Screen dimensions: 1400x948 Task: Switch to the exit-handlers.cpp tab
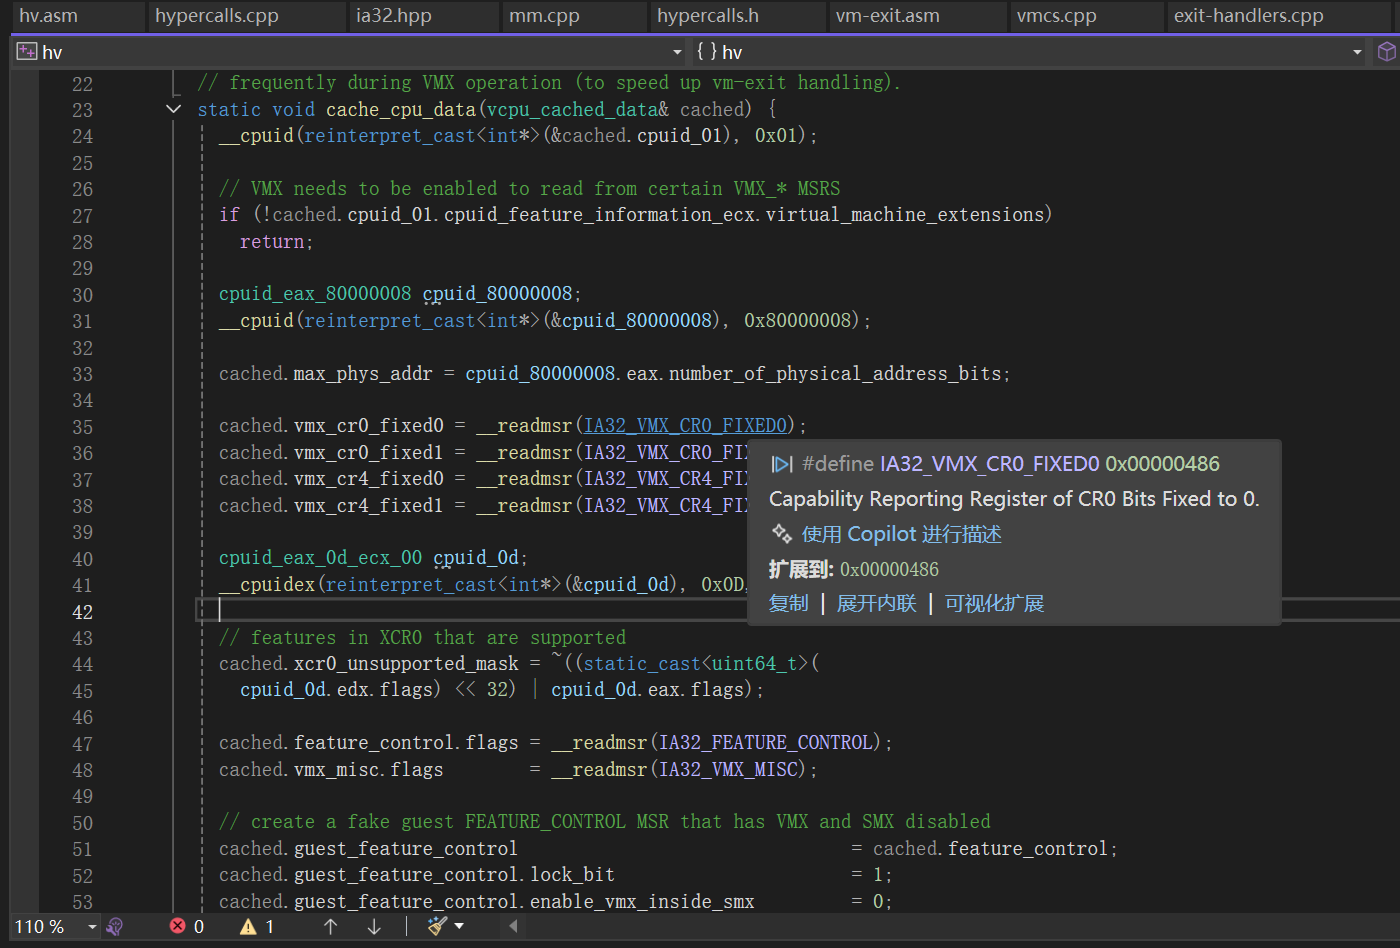(1248, 16)
